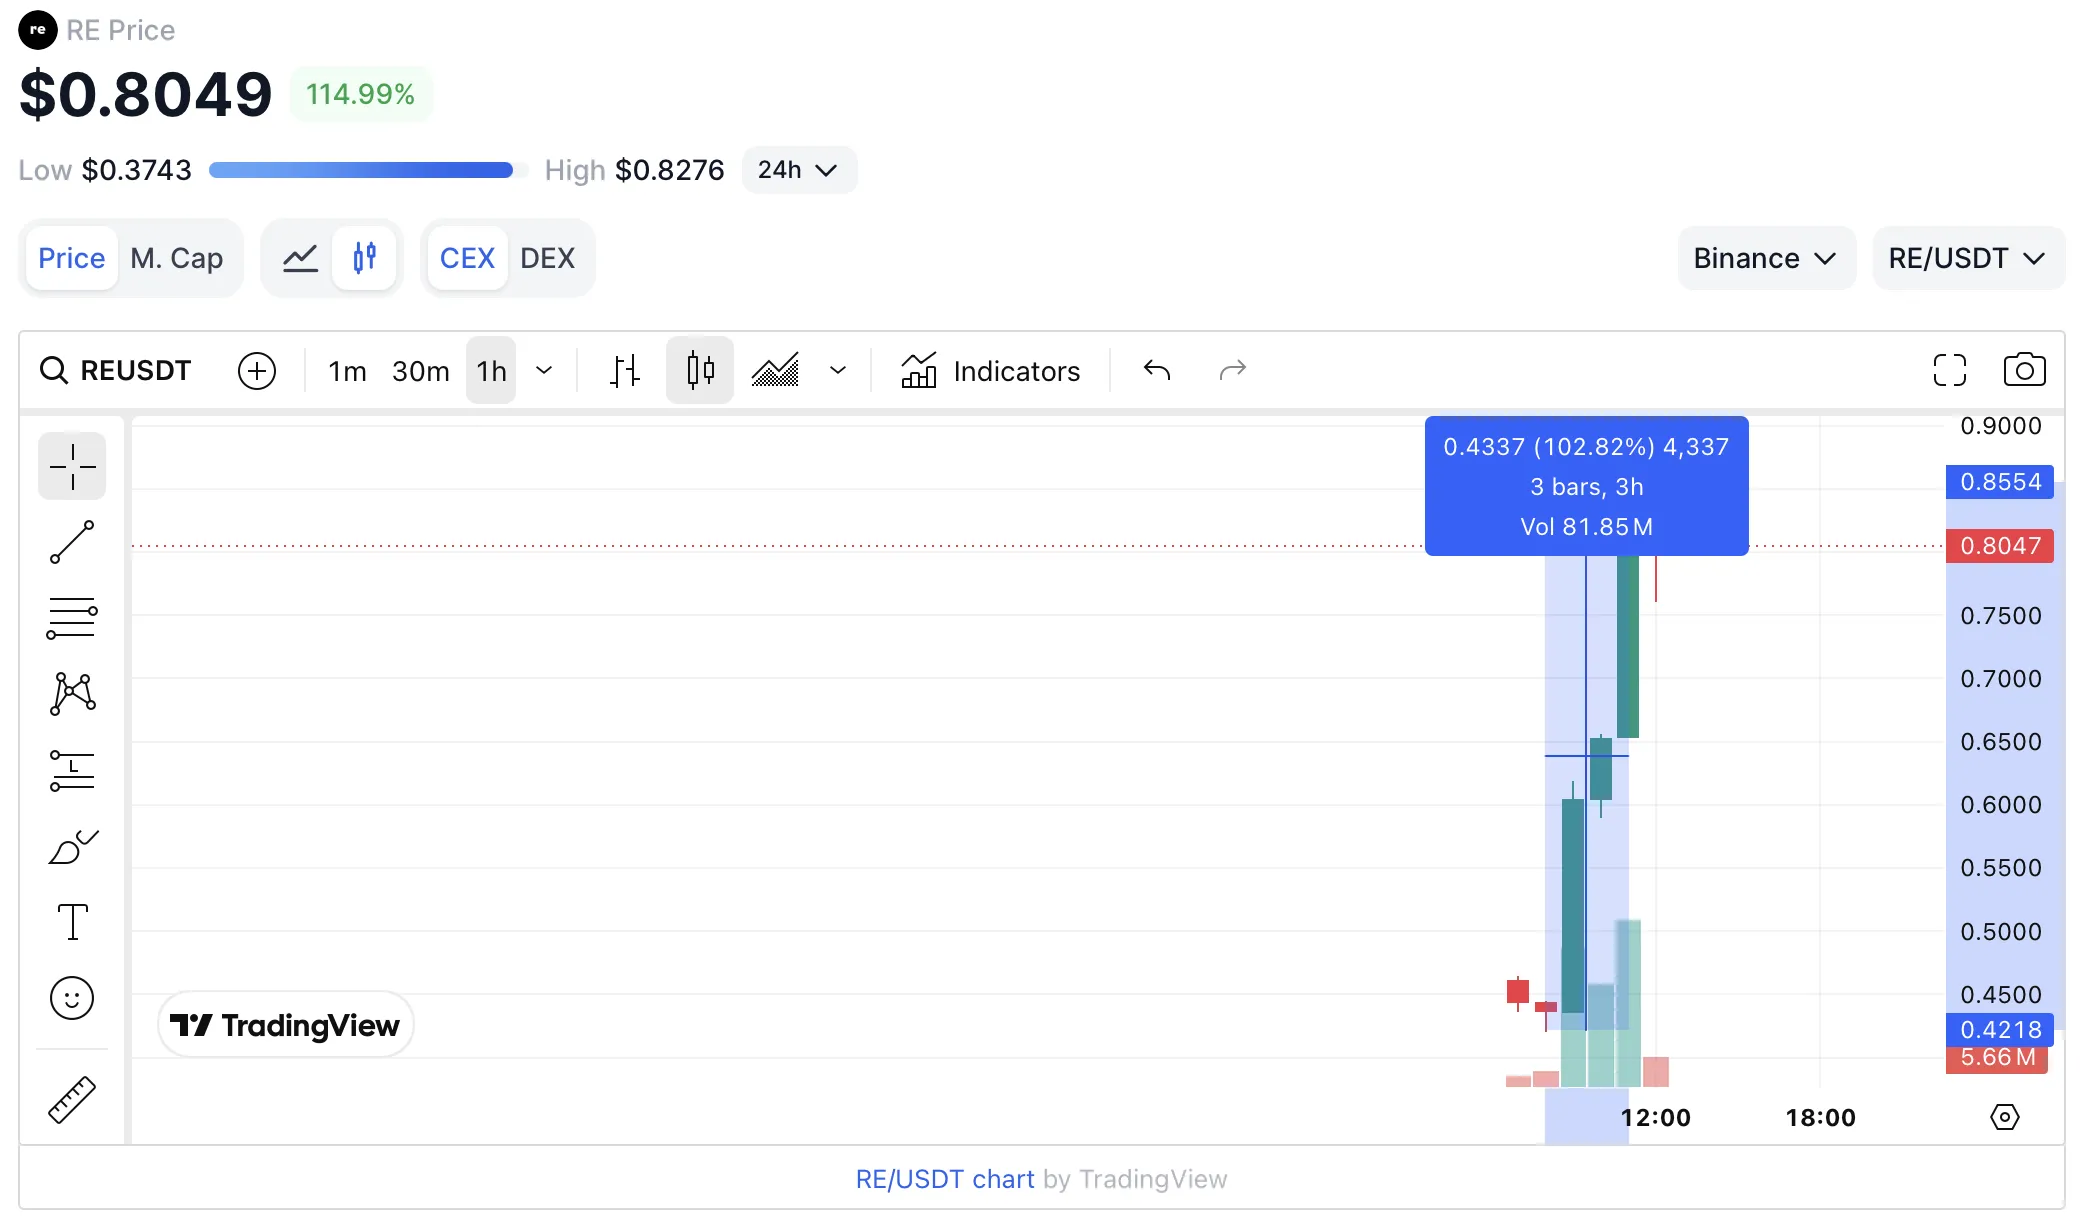Open the Indicators menu
This screenshot has height=1224, width=2080.
(x=991, y=371)
